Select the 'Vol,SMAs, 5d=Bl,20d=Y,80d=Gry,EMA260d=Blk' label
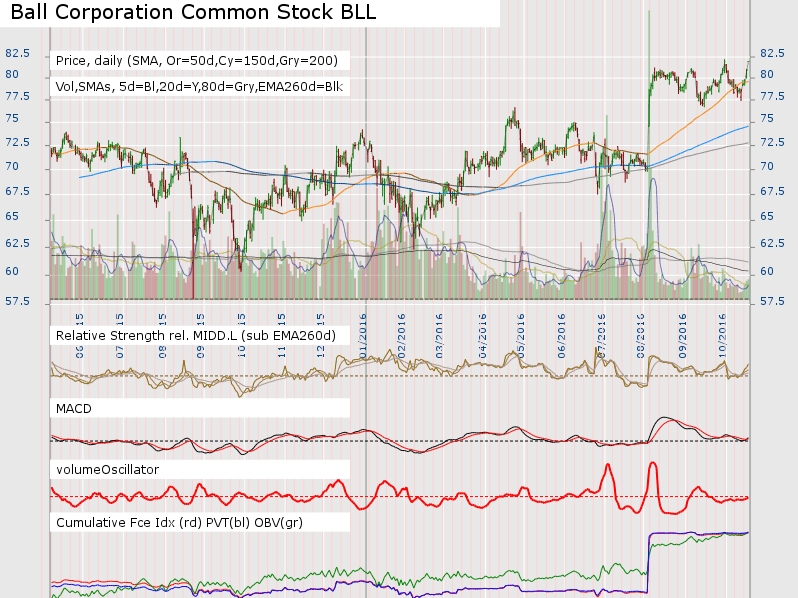Screen dimensions: 798x598 199,87
